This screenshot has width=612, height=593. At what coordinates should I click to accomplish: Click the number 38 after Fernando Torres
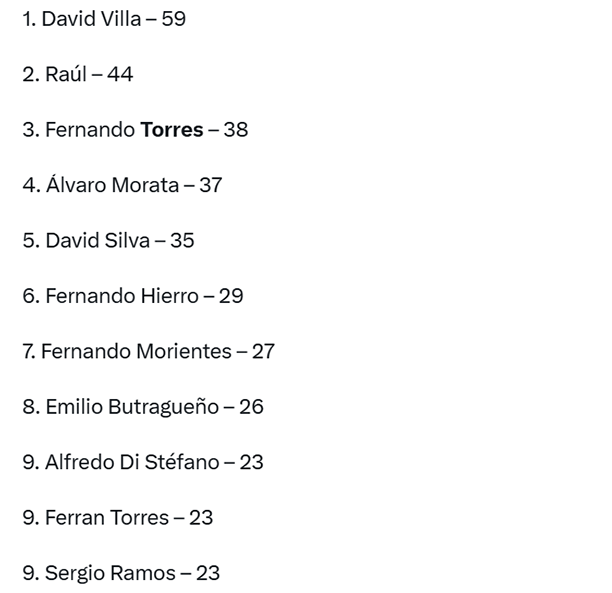(236, 130)
